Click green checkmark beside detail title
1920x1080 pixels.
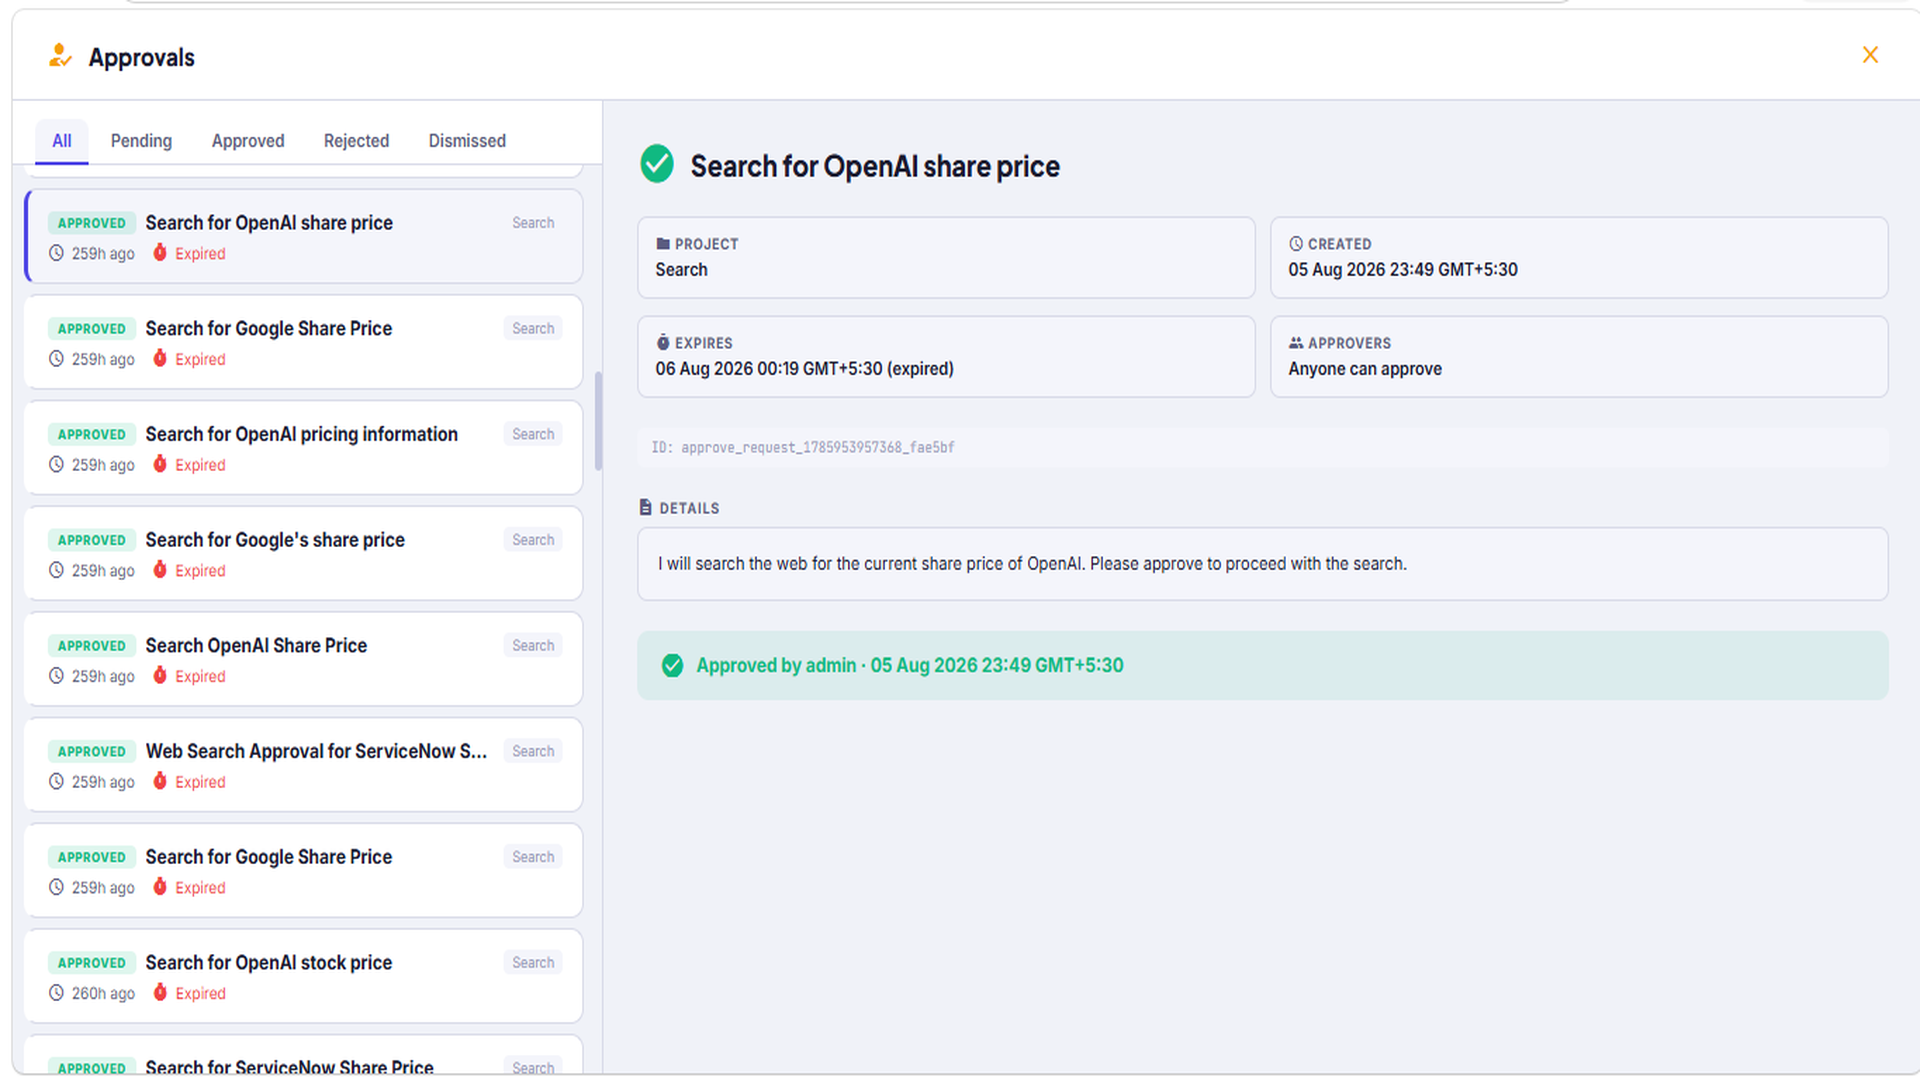coord(657,164)
